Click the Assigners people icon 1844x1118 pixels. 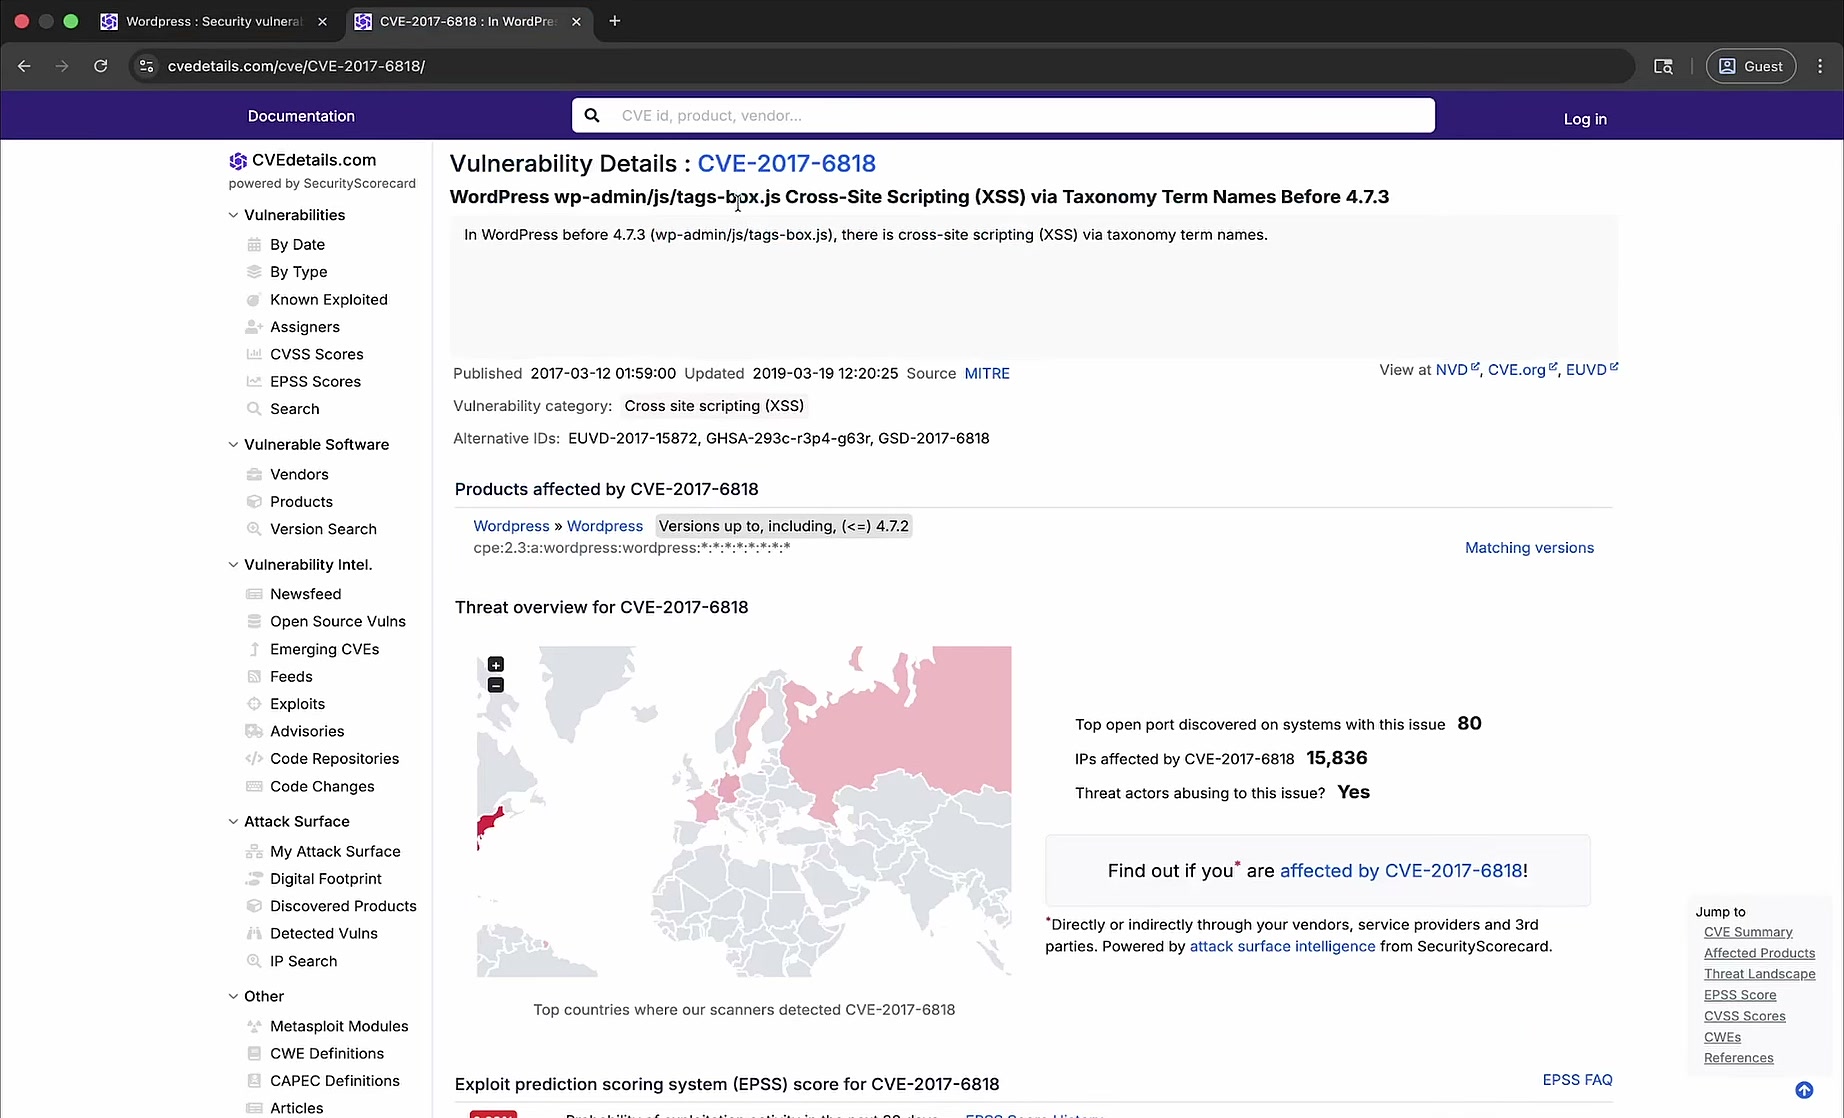click(254, 327)
